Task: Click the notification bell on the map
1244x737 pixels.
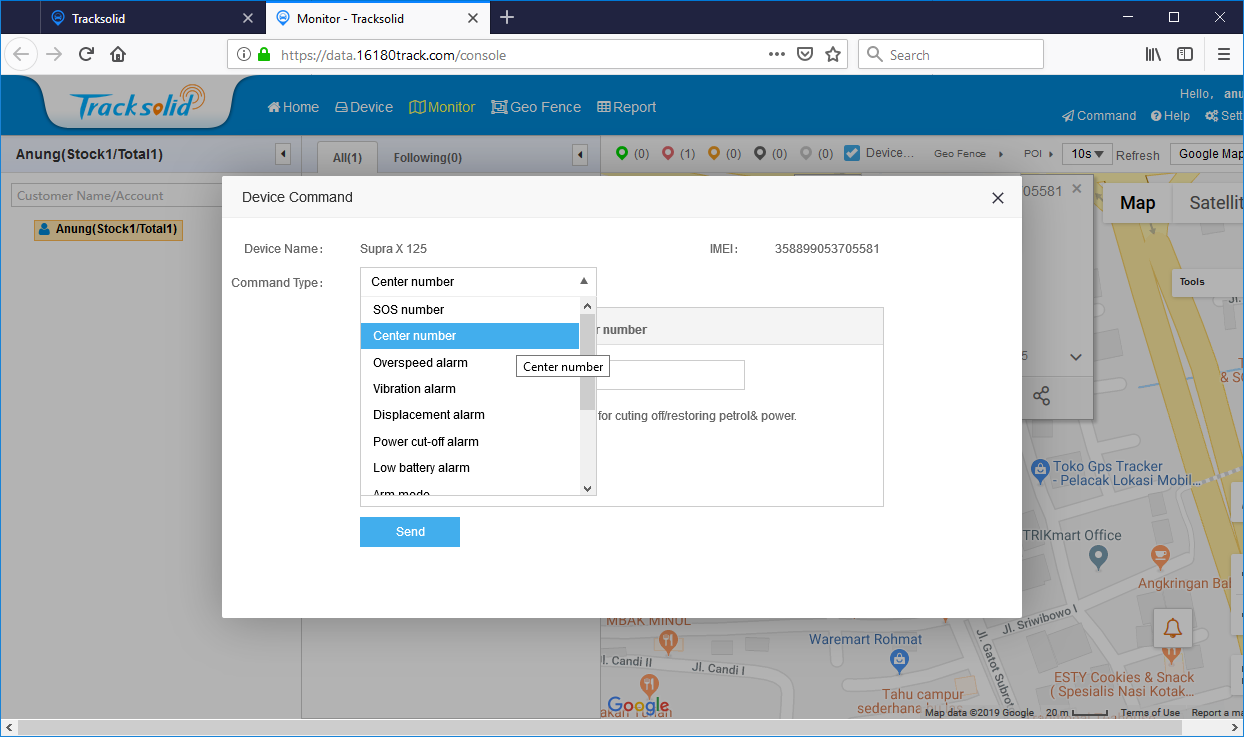Action: tap(1172, 627)
